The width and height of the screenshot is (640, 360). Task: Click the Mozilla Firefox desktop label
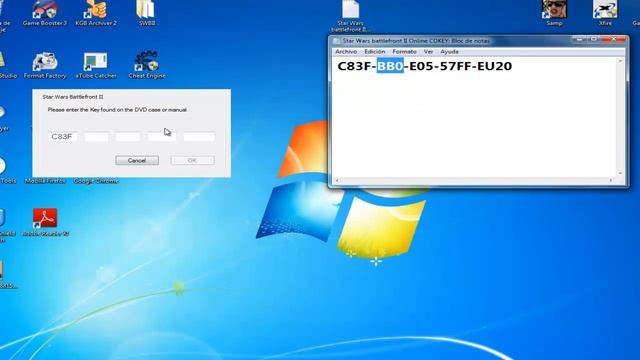tap(45, 181)
